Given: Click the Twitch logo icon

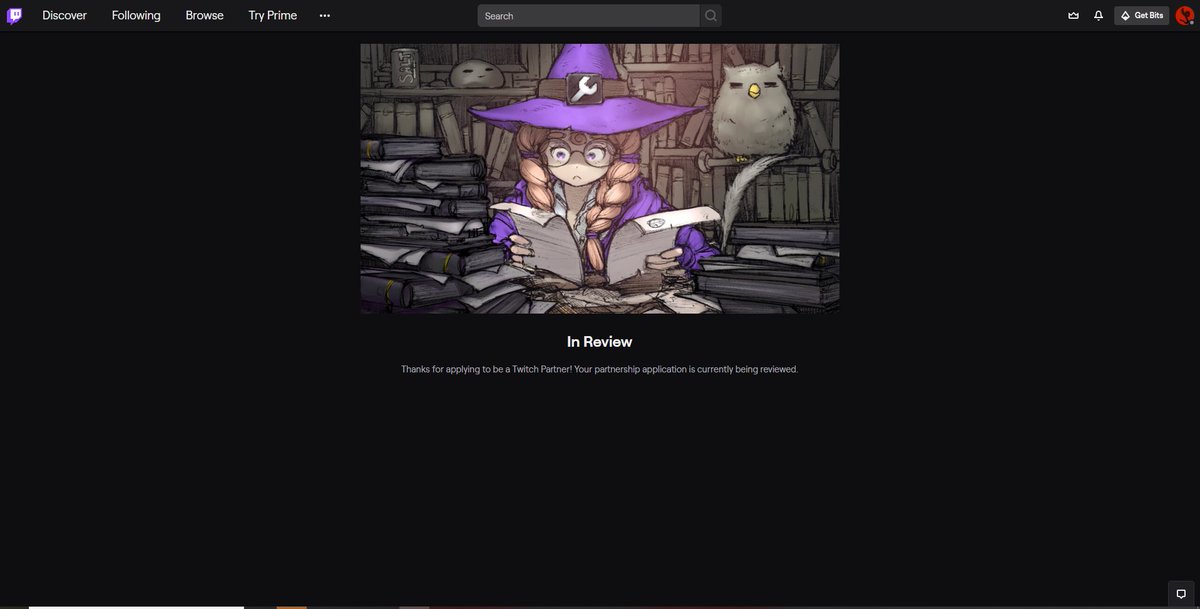Looking at the screenshot, I should (x=14, y=14).
